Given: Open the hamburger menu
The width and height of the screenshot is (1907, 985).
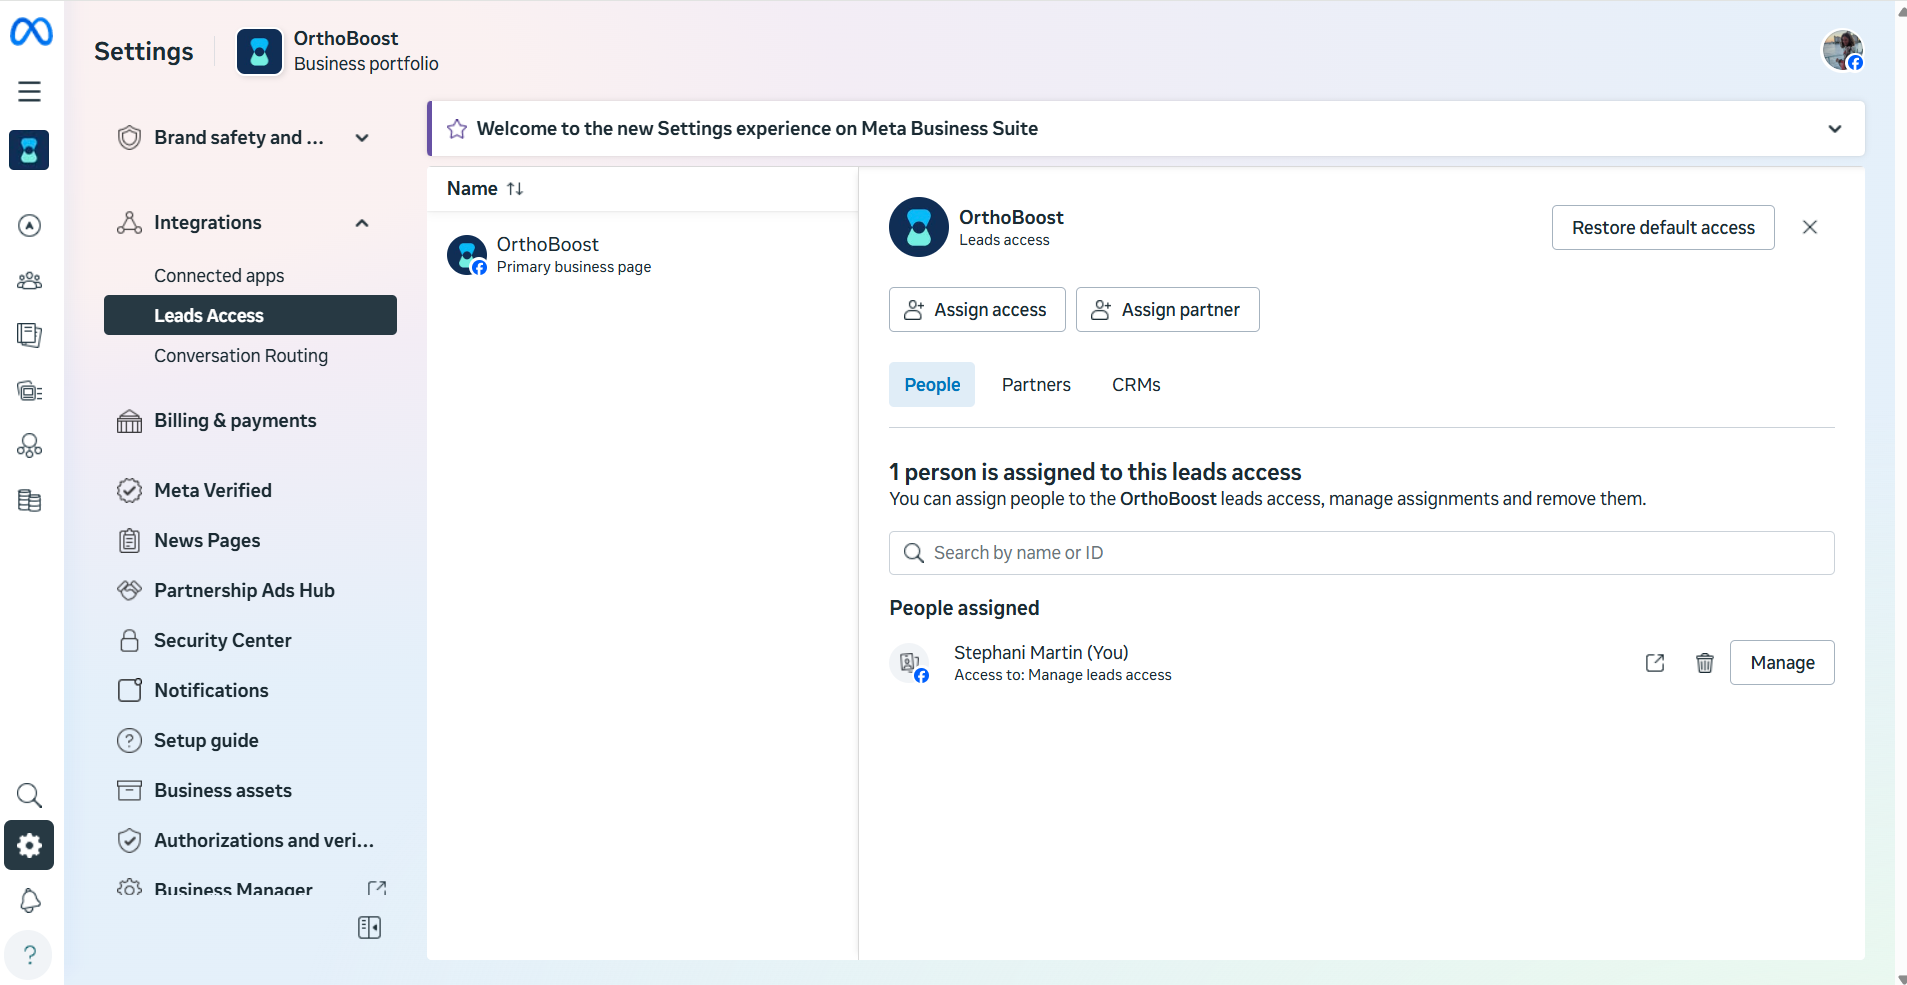Looking at the screenshot, I should click(x=29, y=90).
